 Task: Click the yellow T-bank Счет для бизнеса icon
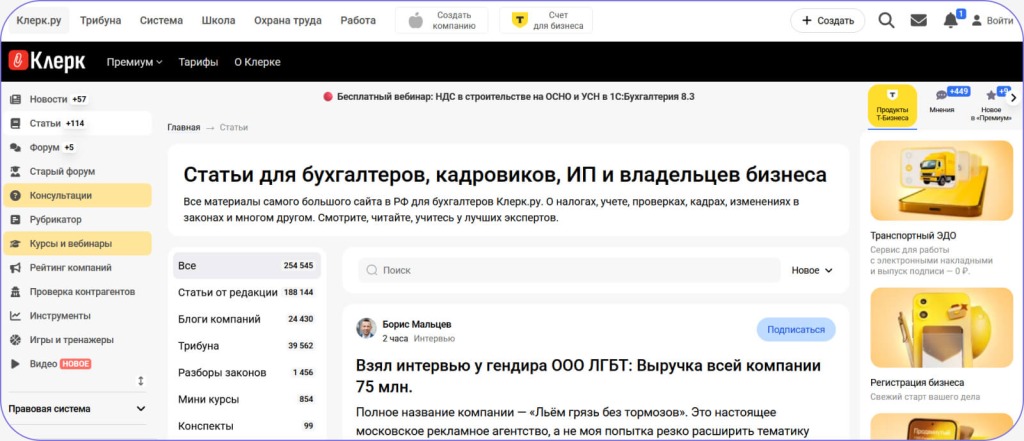(519, 20)
